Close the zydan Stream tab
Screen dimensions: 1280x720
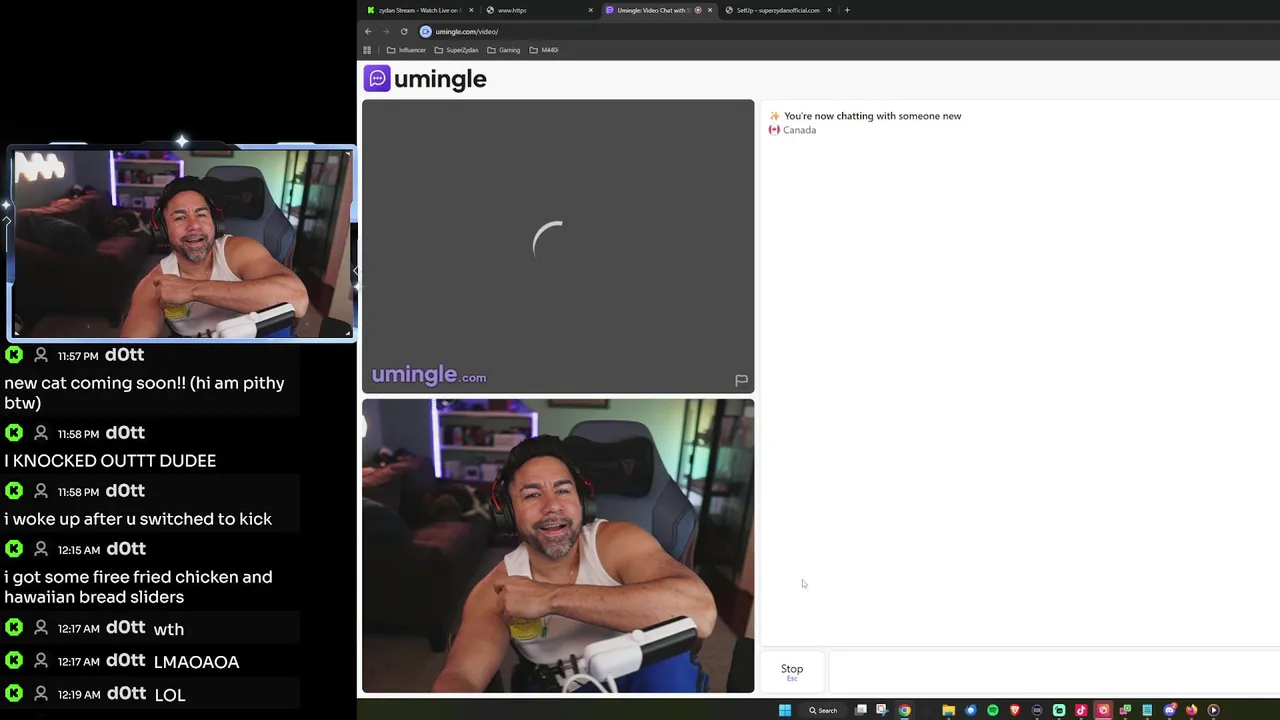coord(471,10)
